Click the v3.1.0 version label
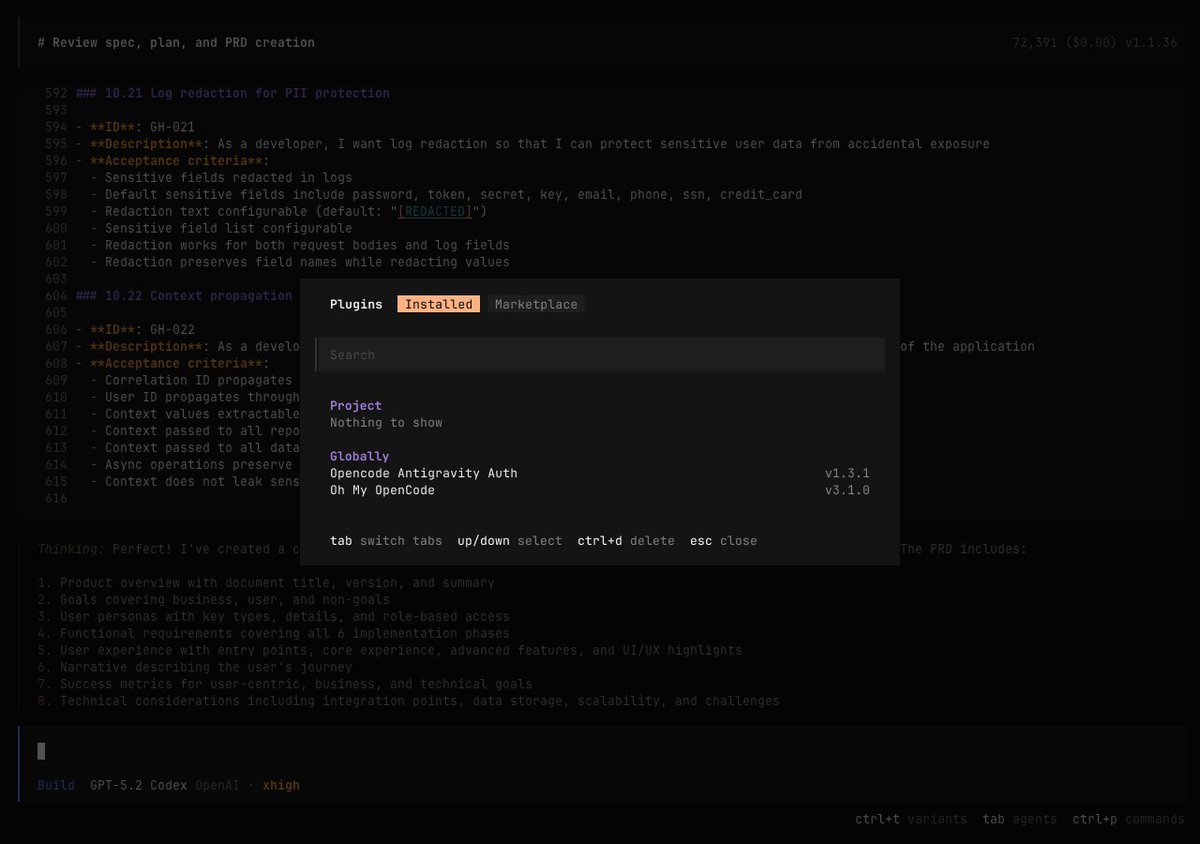The image size is (1200, 844). pos(847,490)
